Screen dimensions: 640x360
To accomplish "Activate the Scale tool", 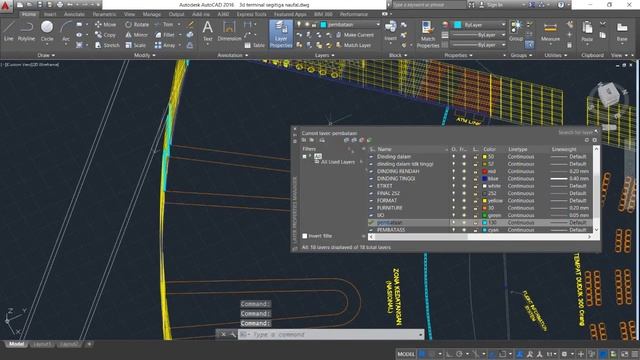I will [x=135, y=45].
